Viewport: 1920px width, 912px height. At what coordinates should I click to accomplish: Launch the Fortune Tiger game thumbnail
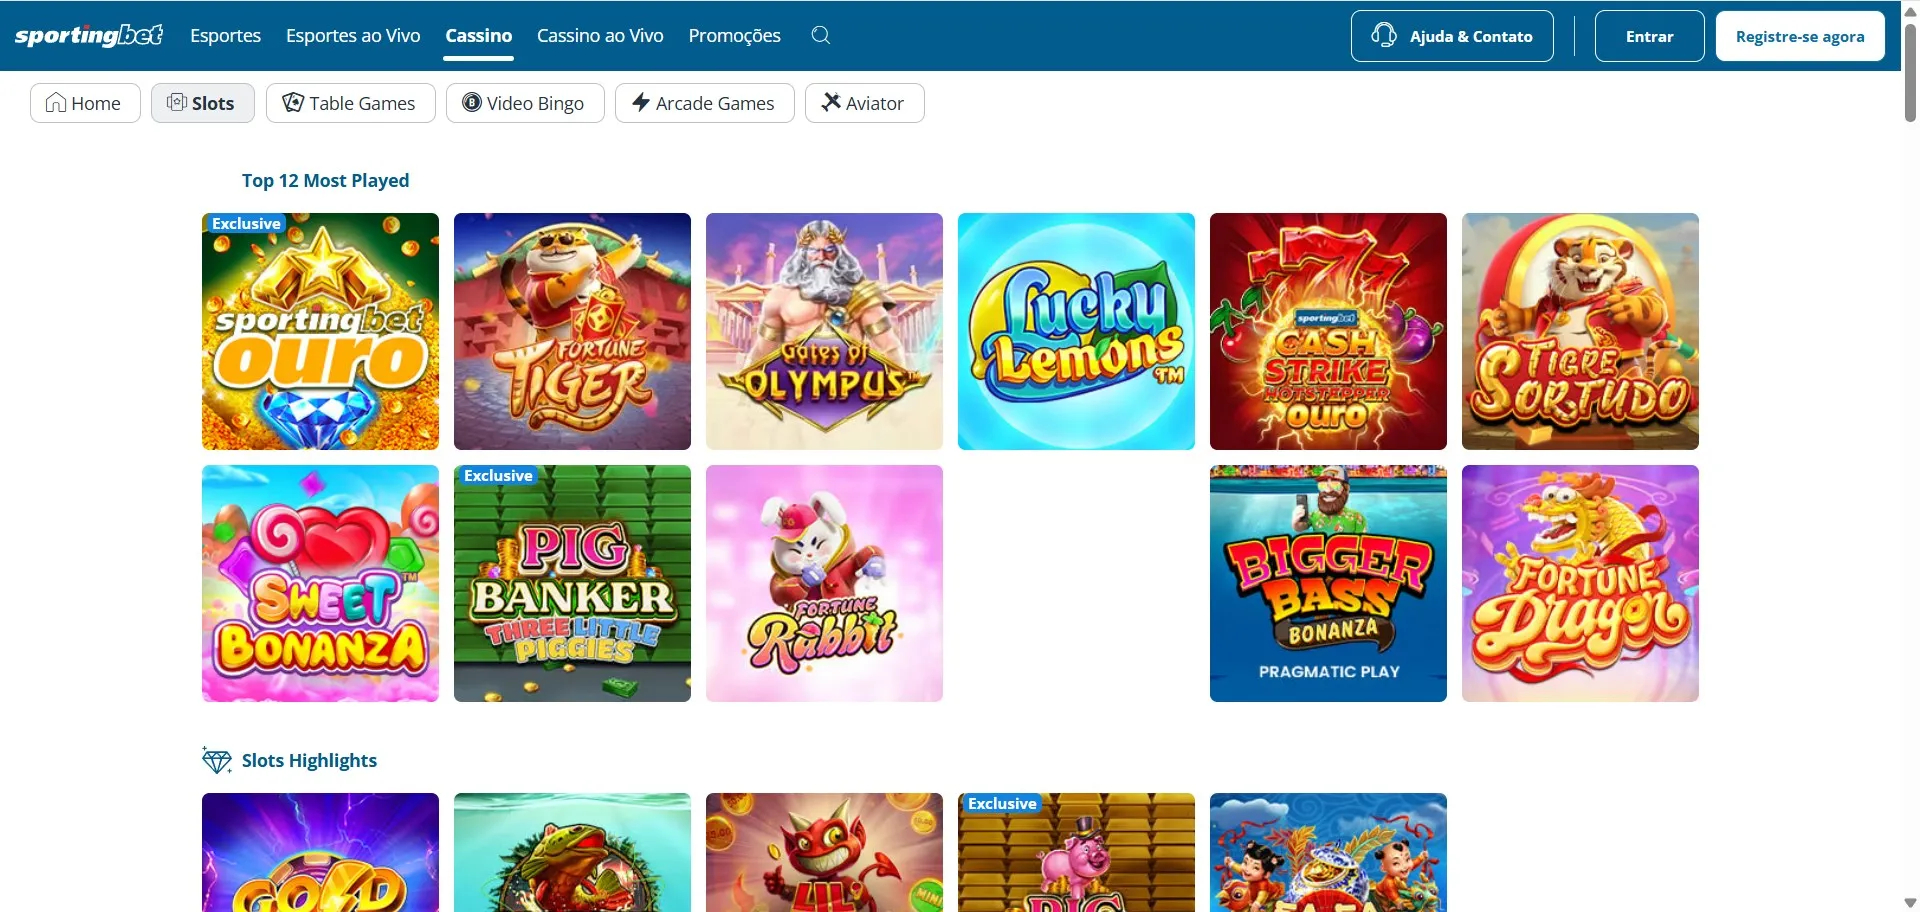tap(572, 331)
